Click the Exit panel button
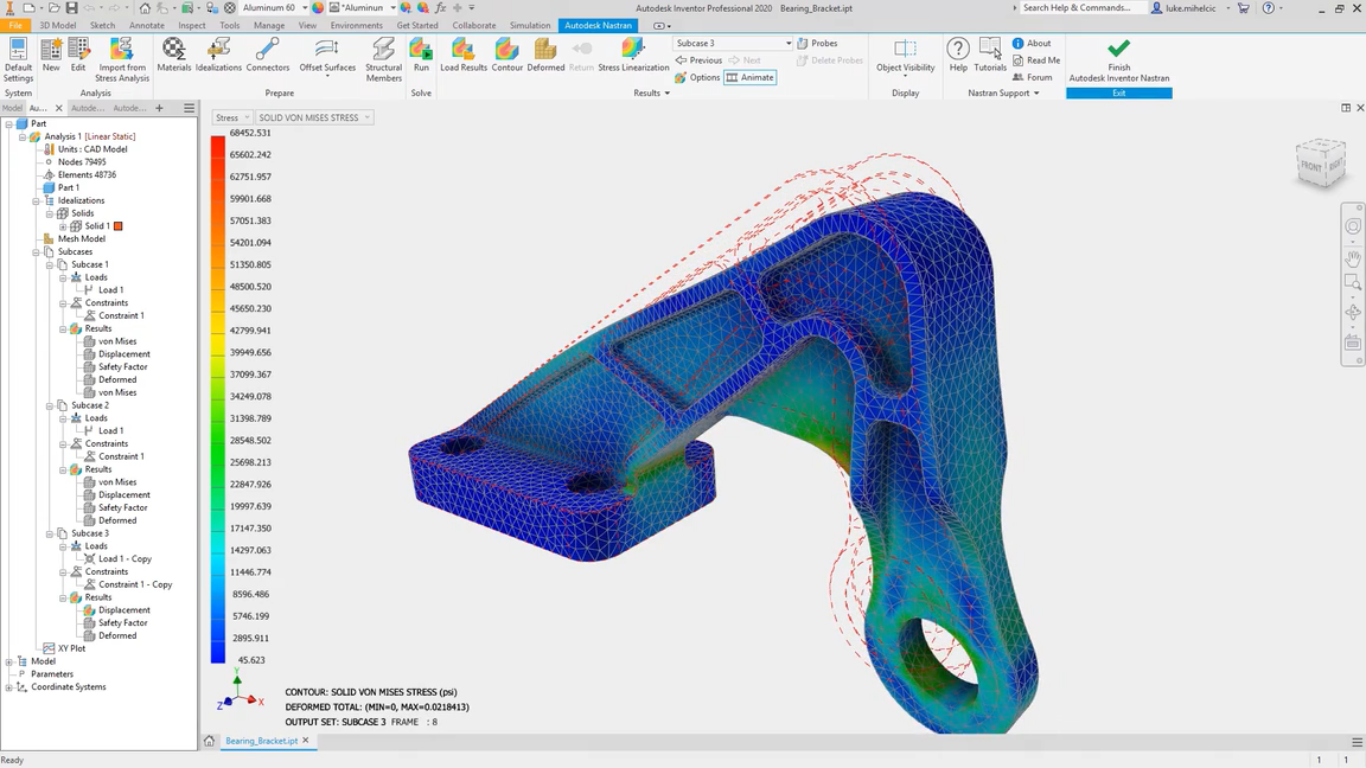The height and width of the screenshot is (768, 1366). click(1119, 93)
